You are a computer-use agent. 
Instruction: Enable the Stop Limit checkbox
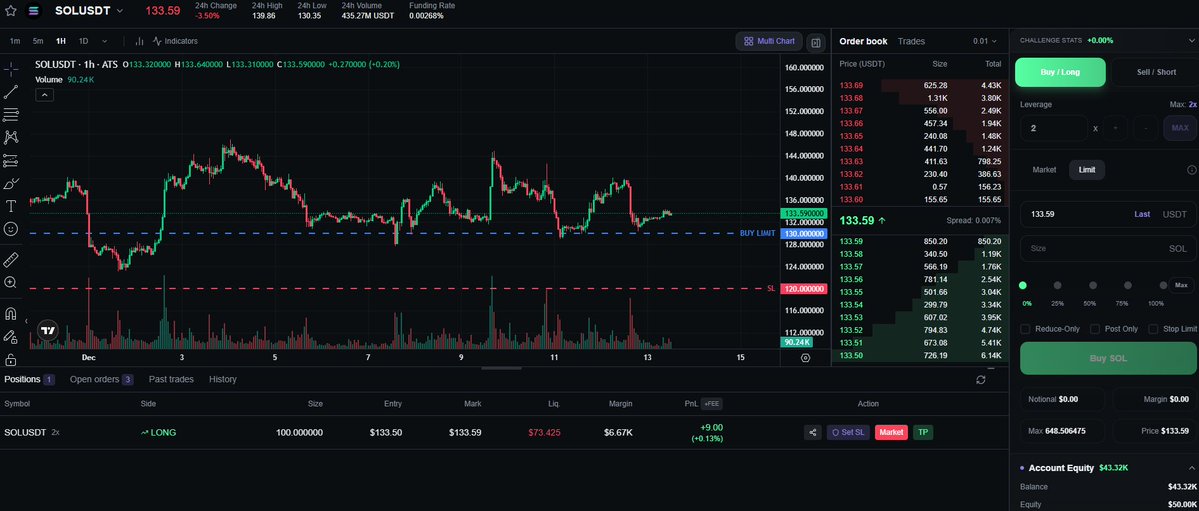point(1153,329)
